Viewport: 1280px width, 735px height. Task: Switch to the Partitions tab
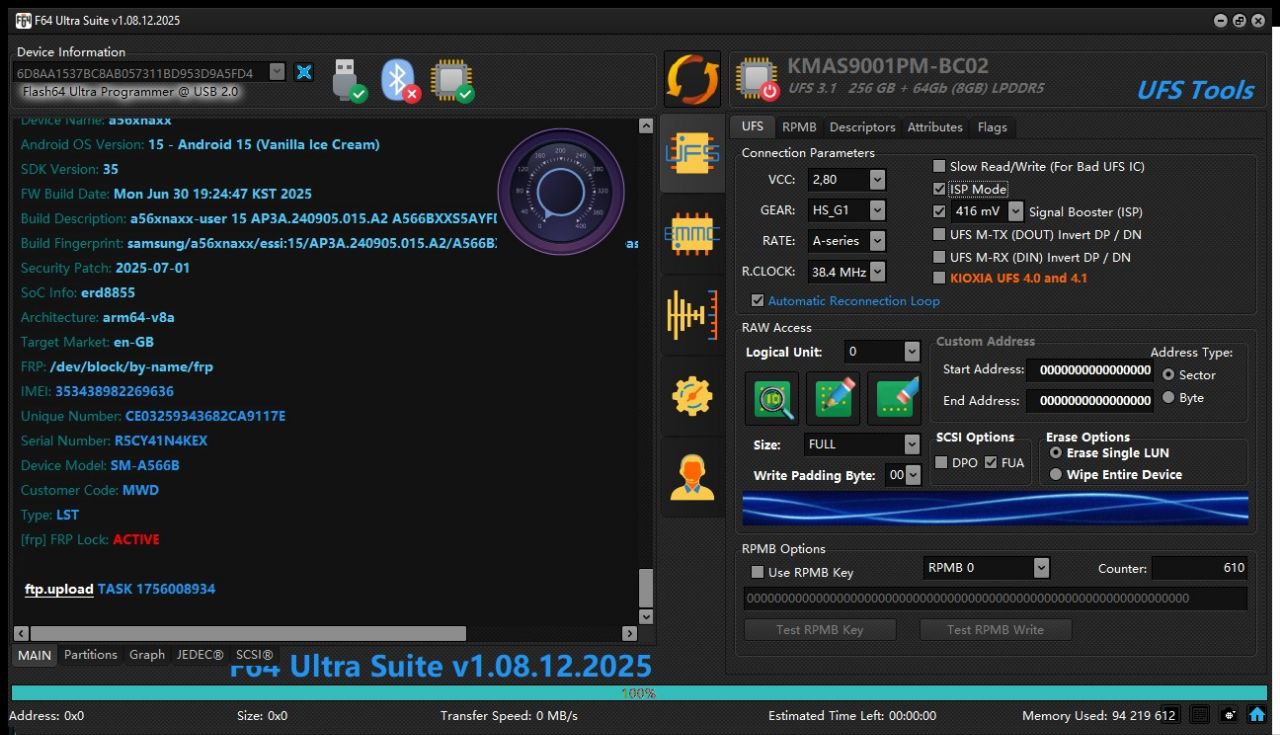pos(91,655)
